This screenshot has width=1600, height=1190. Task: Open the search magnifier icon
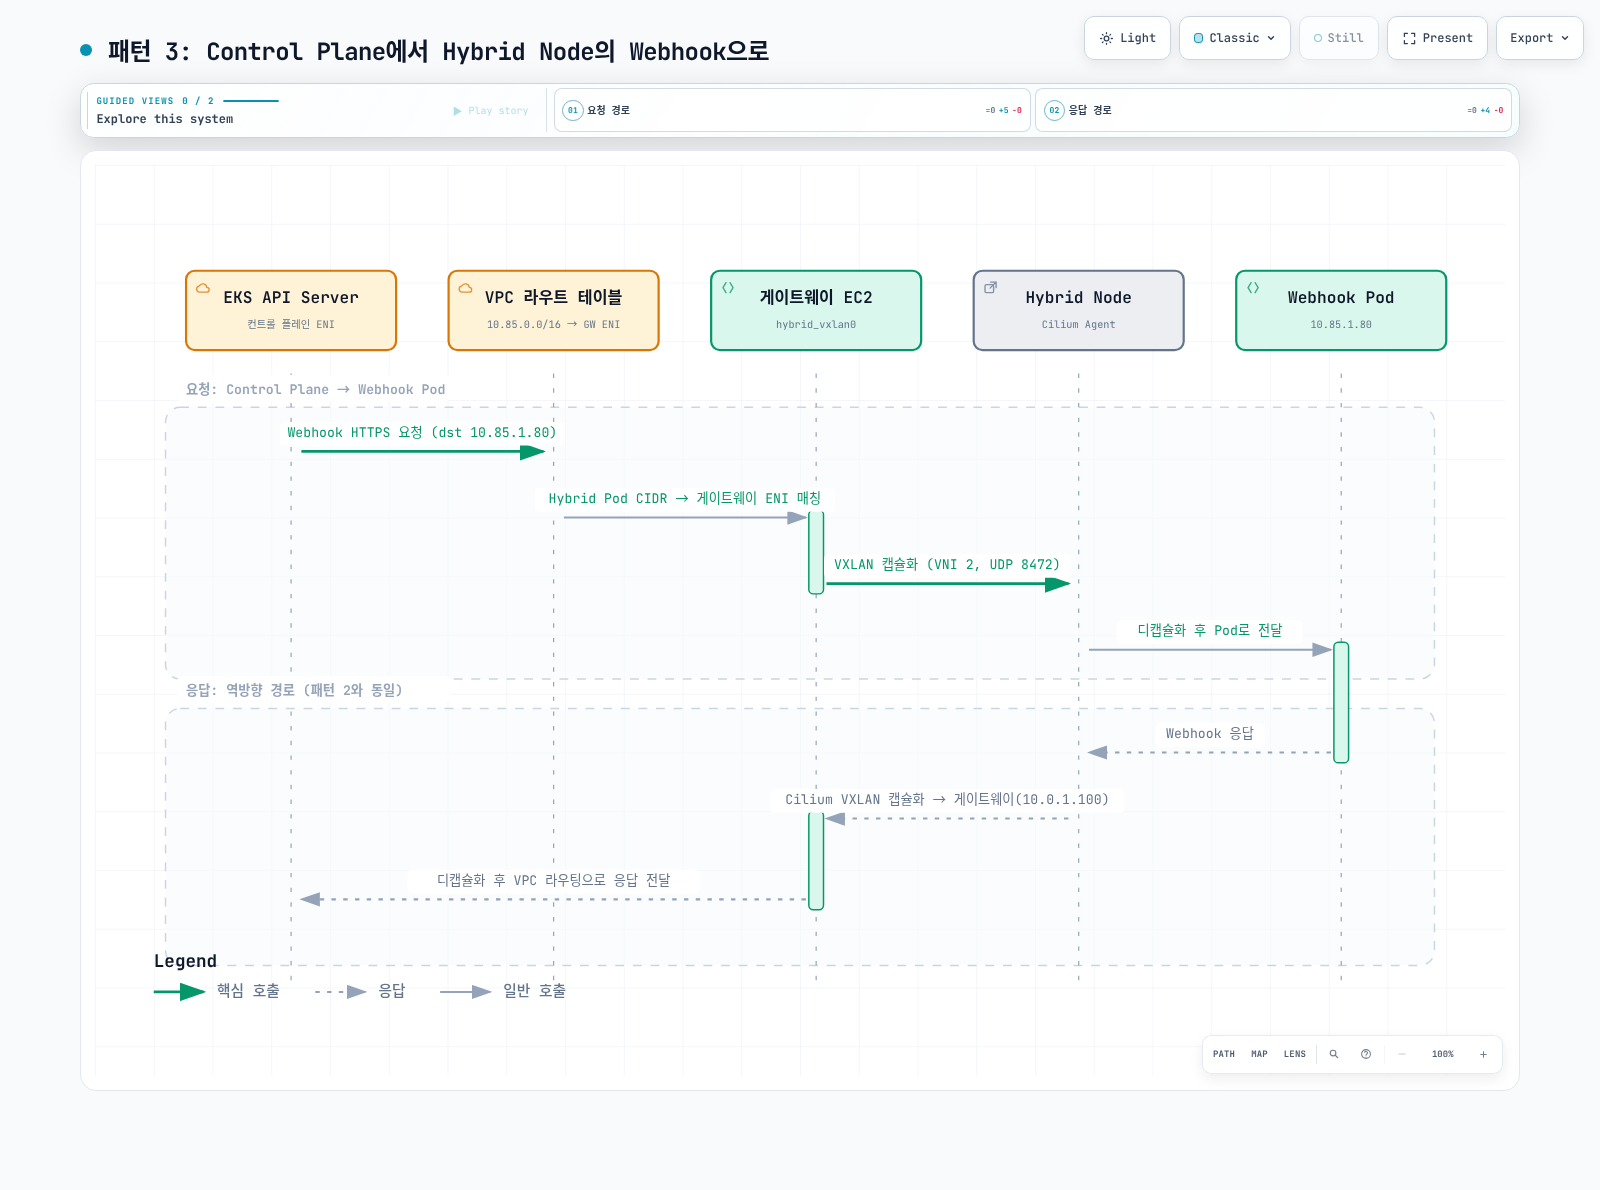coord(1334,1054)
